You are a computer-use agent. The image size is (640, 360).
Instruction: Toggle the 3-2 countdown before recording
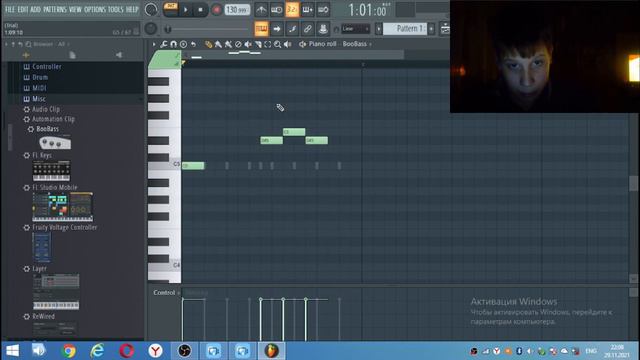292,10
